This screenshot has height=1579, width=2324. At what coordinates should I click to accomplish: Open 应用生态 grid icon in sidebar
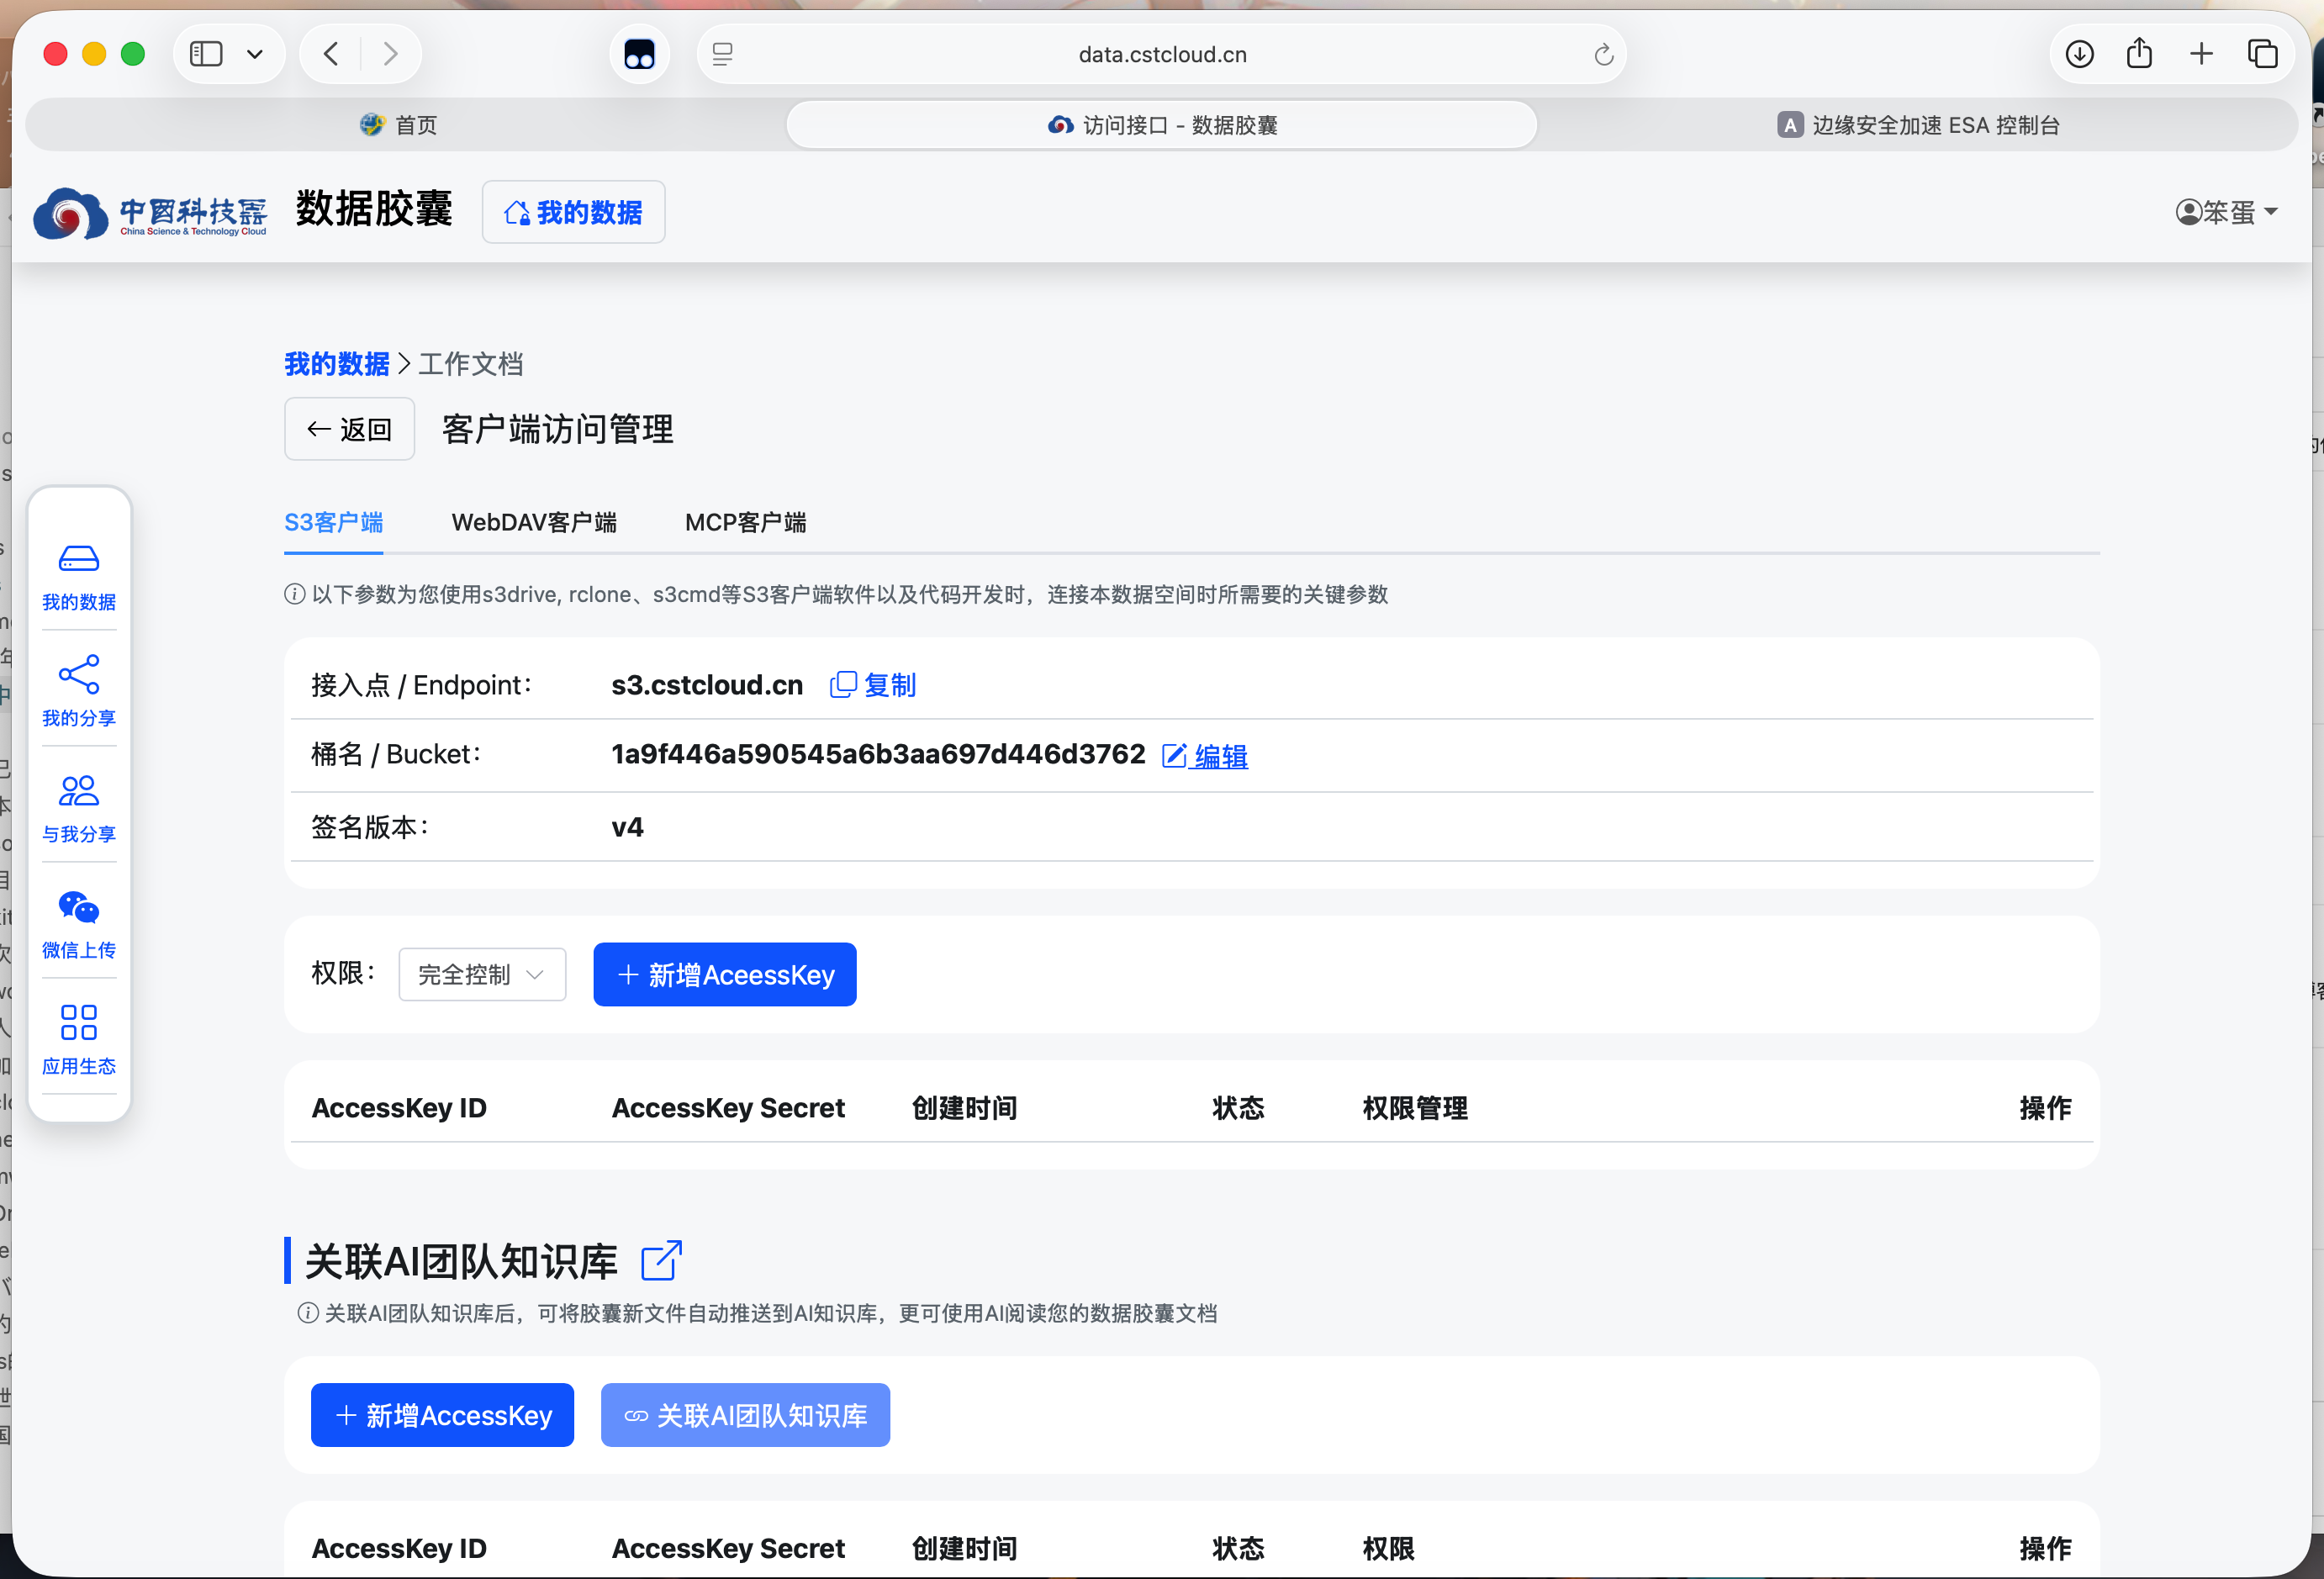click(x=79, y=1023)
